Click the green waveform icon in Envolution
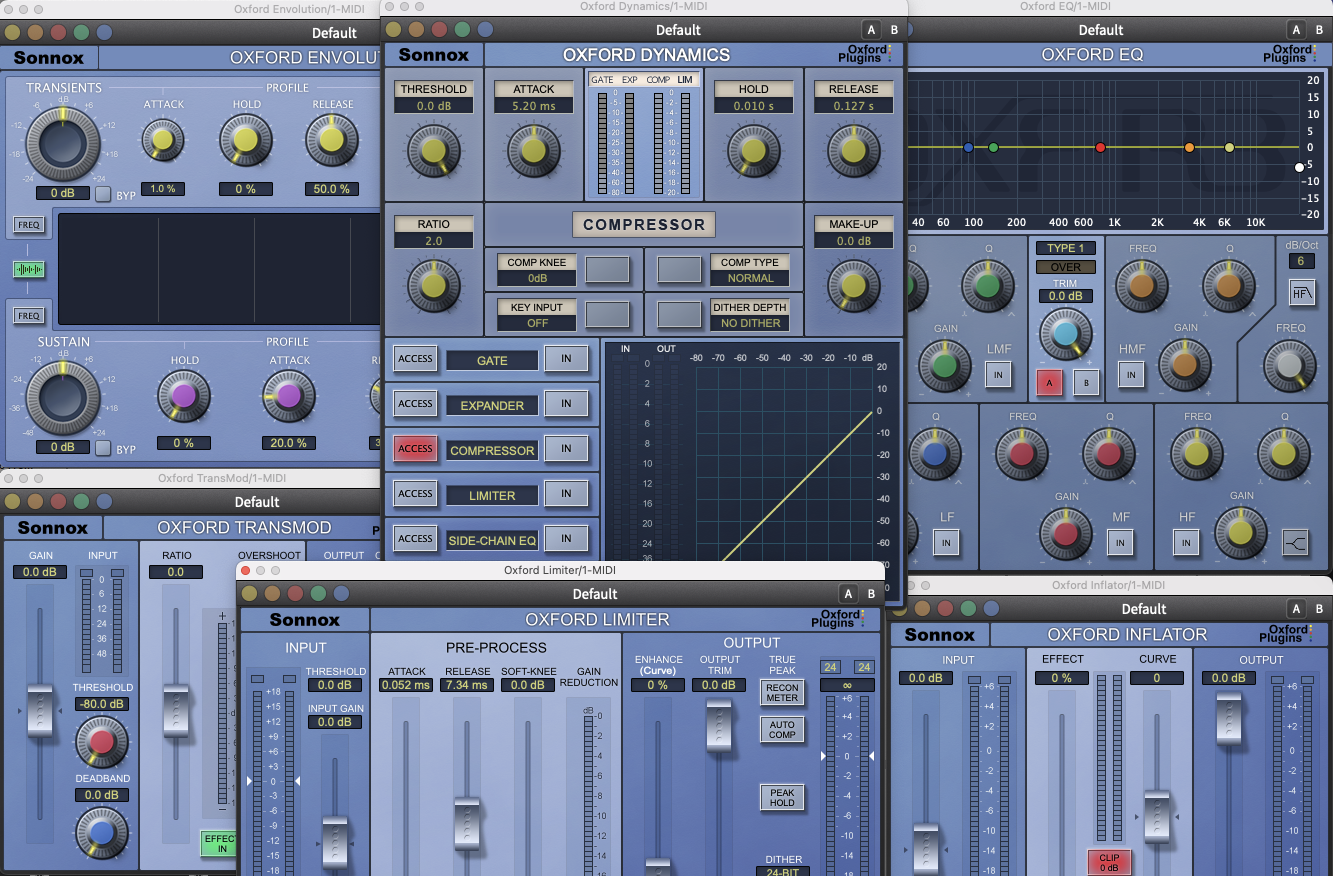This screenshot has height=876, width=1333. (x=29, y=269)
